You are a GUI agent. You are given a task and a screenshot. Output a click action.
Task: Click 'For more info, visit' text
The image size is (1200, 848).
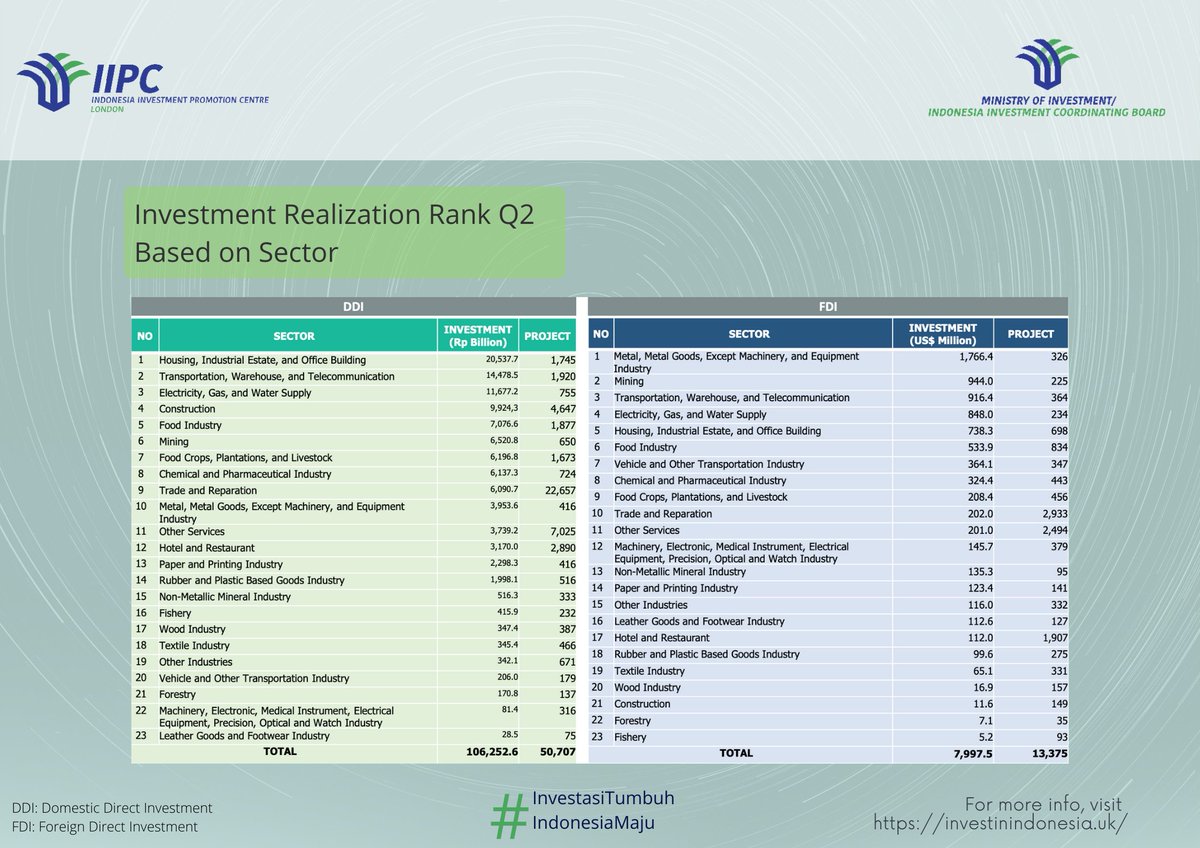(x=1043, y=804)
